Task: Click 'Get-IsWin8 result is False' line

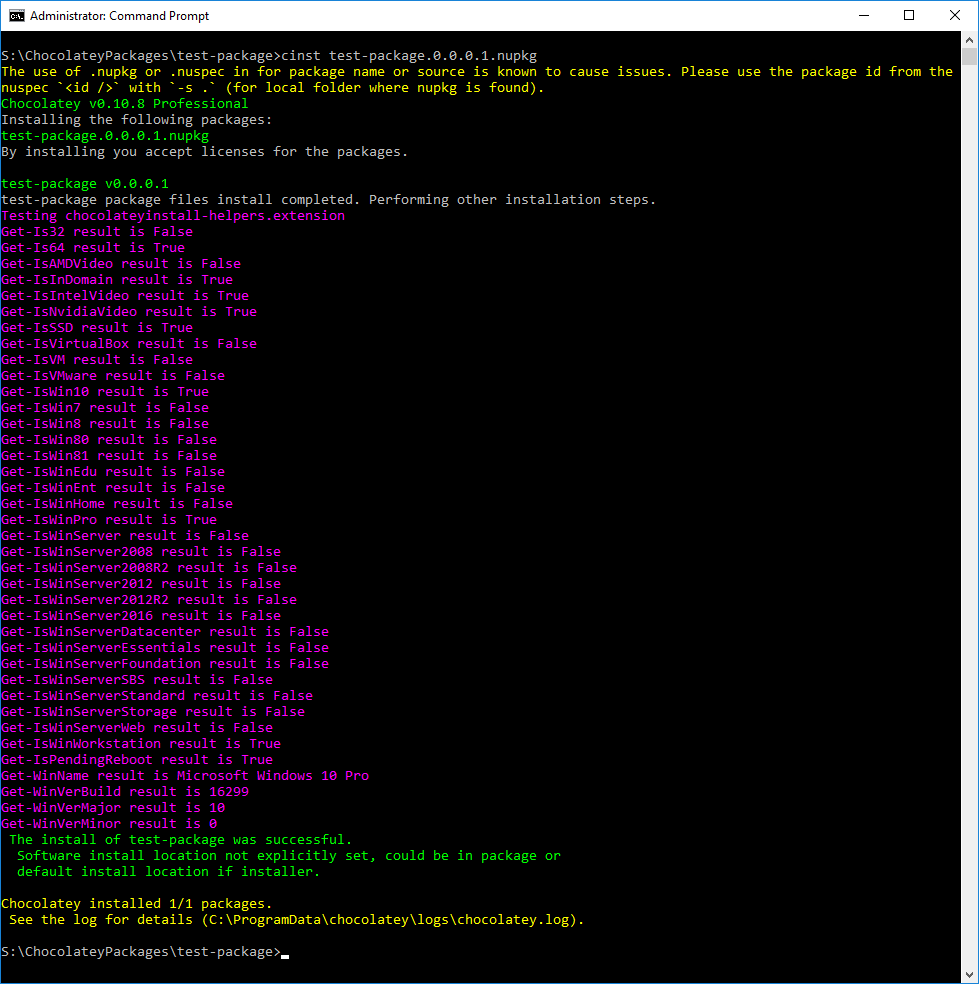Action: click(x=105, y=424)
